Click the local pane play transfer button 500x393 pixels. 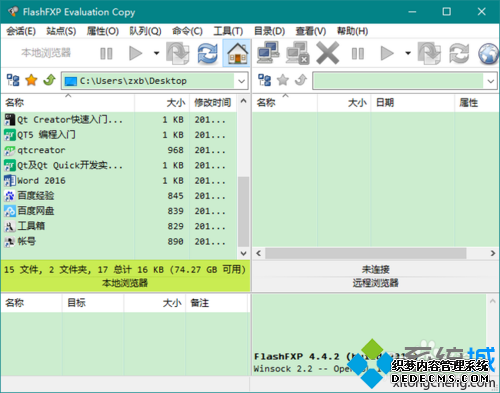click(136, 53)
